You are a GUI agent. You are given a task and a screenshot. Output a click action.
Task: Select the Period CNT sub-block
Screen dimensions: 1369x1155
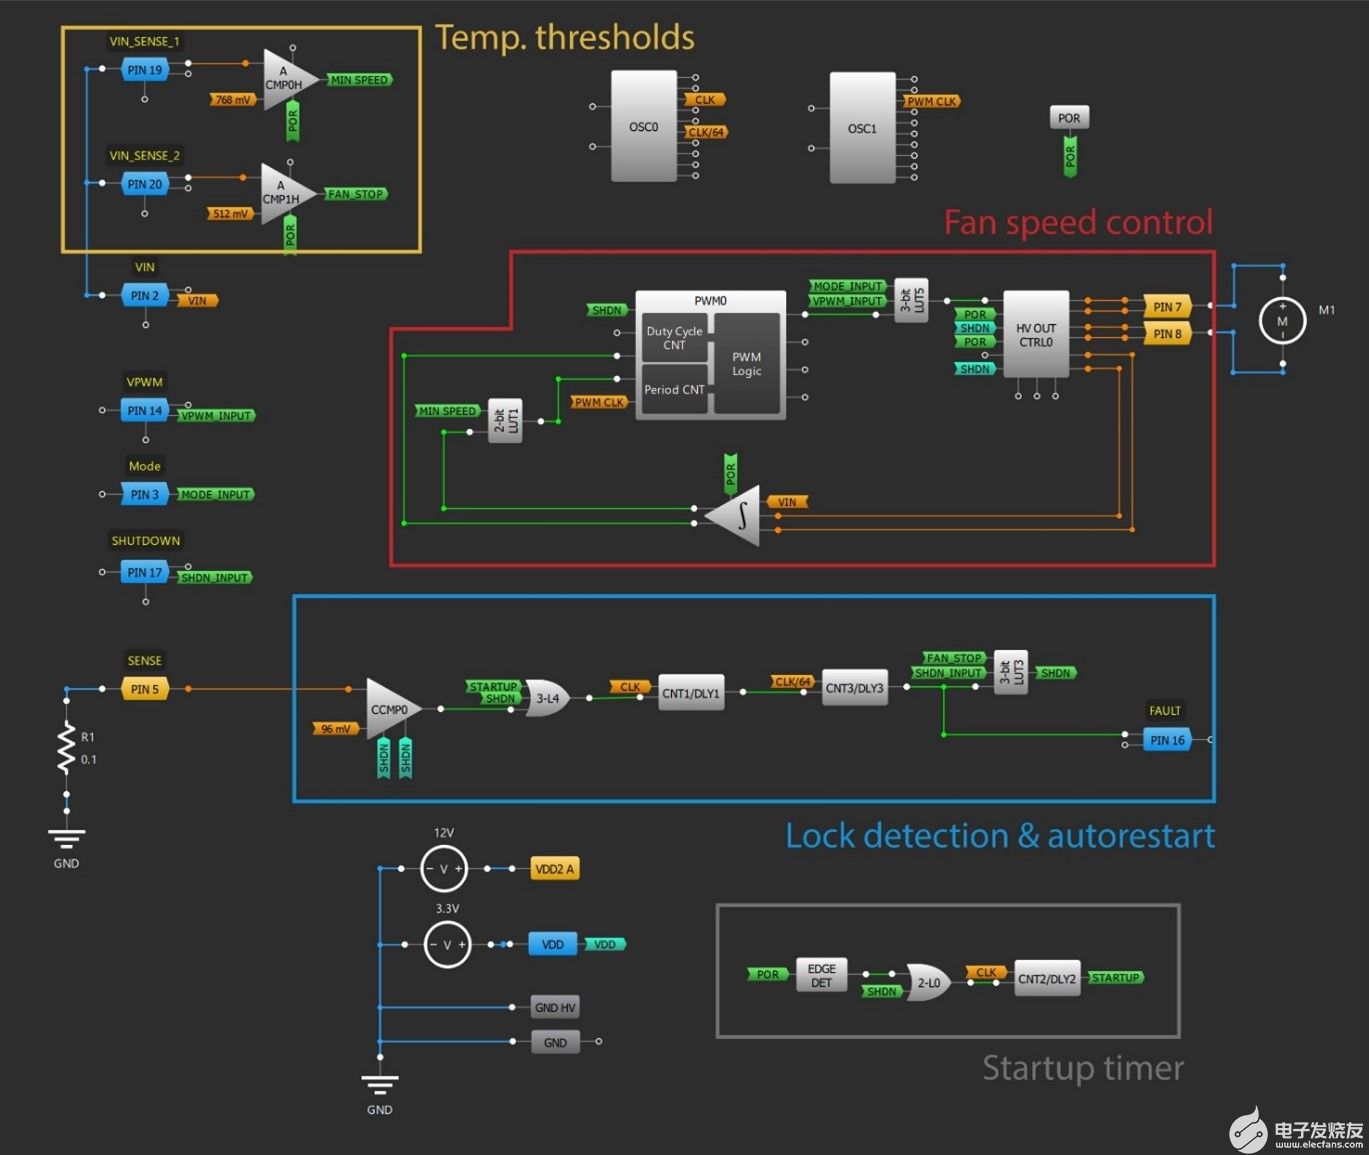click(674, 390)
